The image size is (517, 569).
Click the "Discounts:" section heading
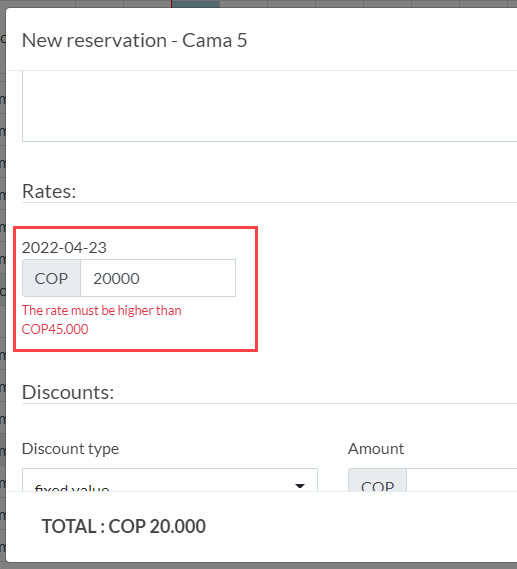click(x=68, y=392)
